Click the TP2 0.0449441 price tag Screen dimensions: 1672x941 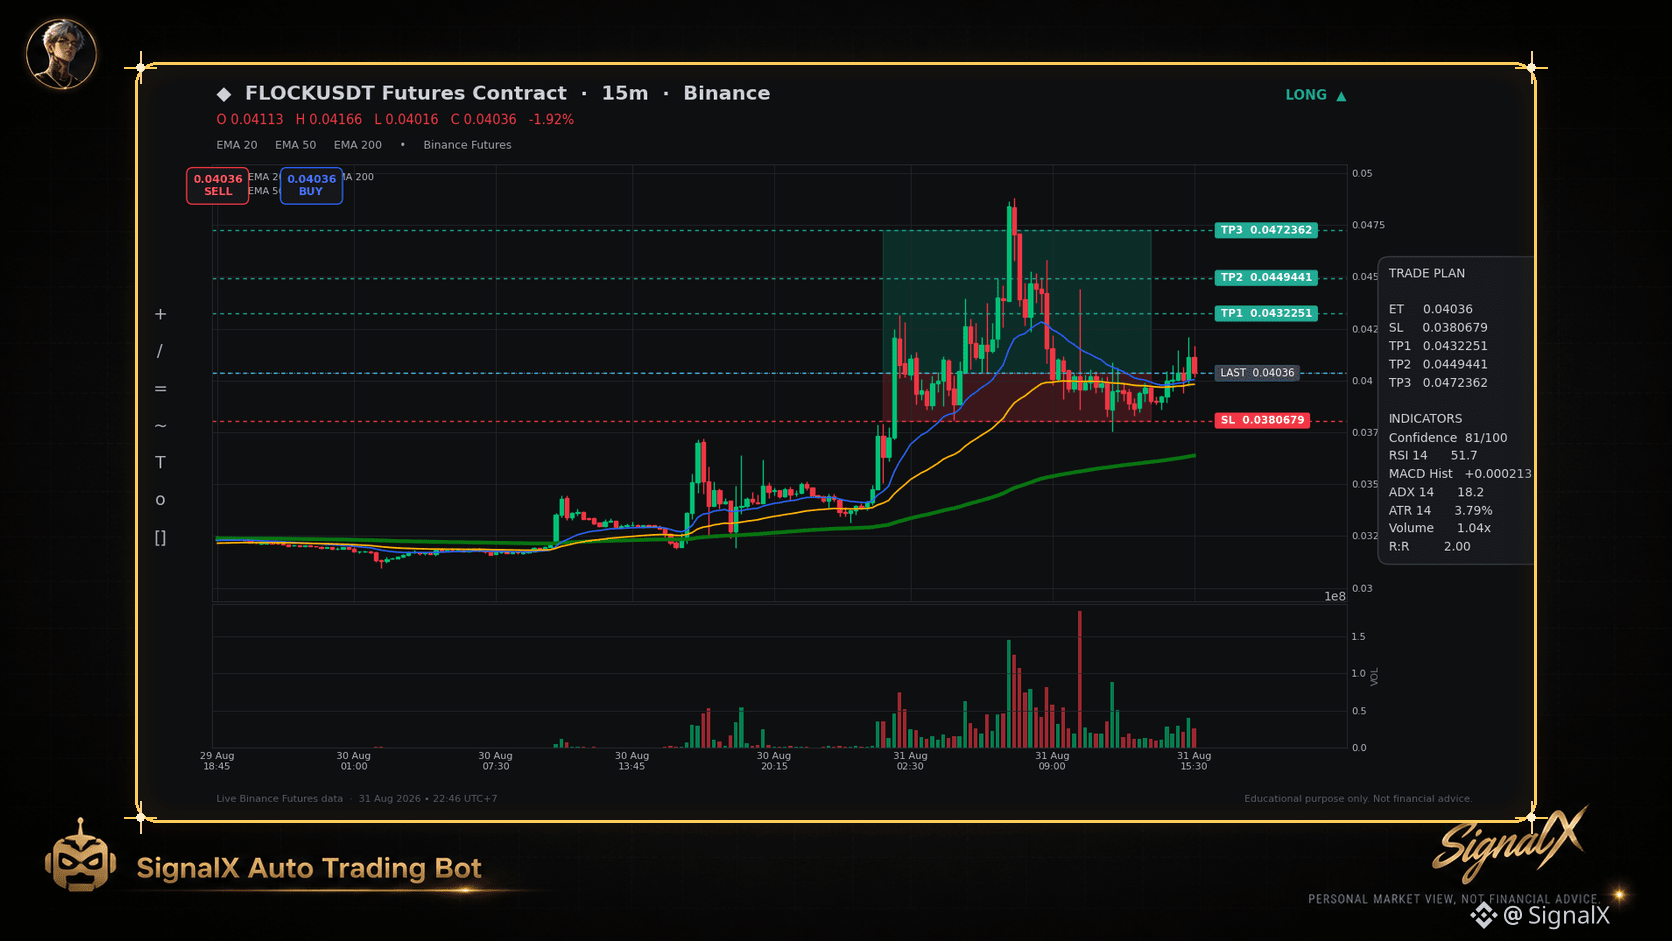pos(1266,278)
